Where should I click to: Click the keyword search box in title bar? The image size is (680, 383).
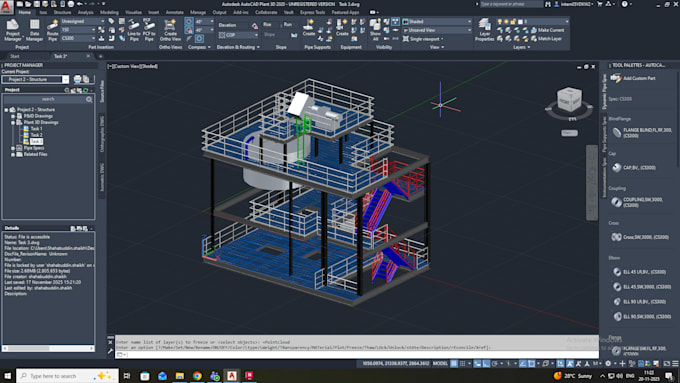click(x=511, y=4)
